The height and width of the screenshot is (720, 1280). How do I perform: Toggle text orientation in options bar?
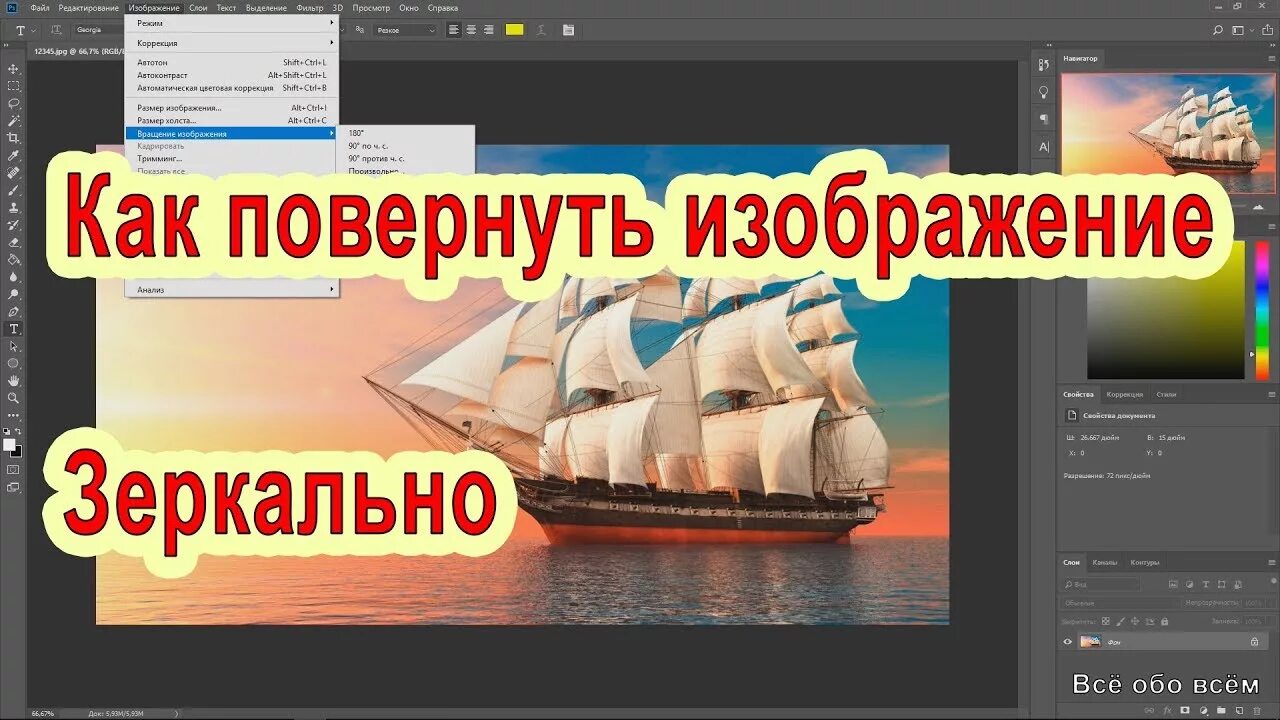tap(55, 30)
